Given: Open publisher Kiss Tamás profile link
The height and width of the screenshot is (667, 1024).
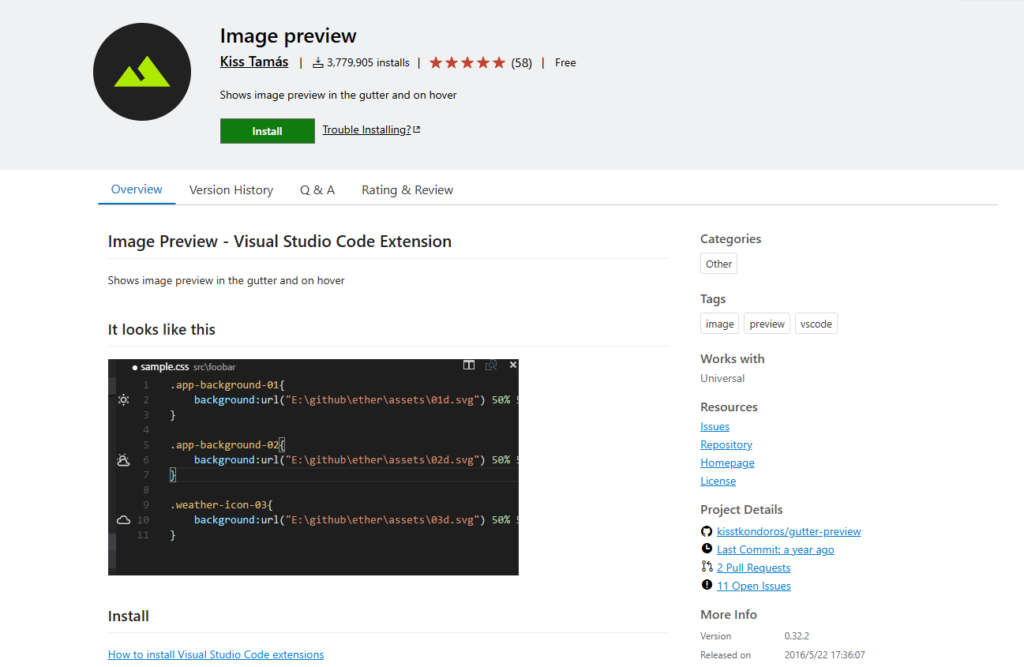Looking at the screenshot, I should 254,62.
